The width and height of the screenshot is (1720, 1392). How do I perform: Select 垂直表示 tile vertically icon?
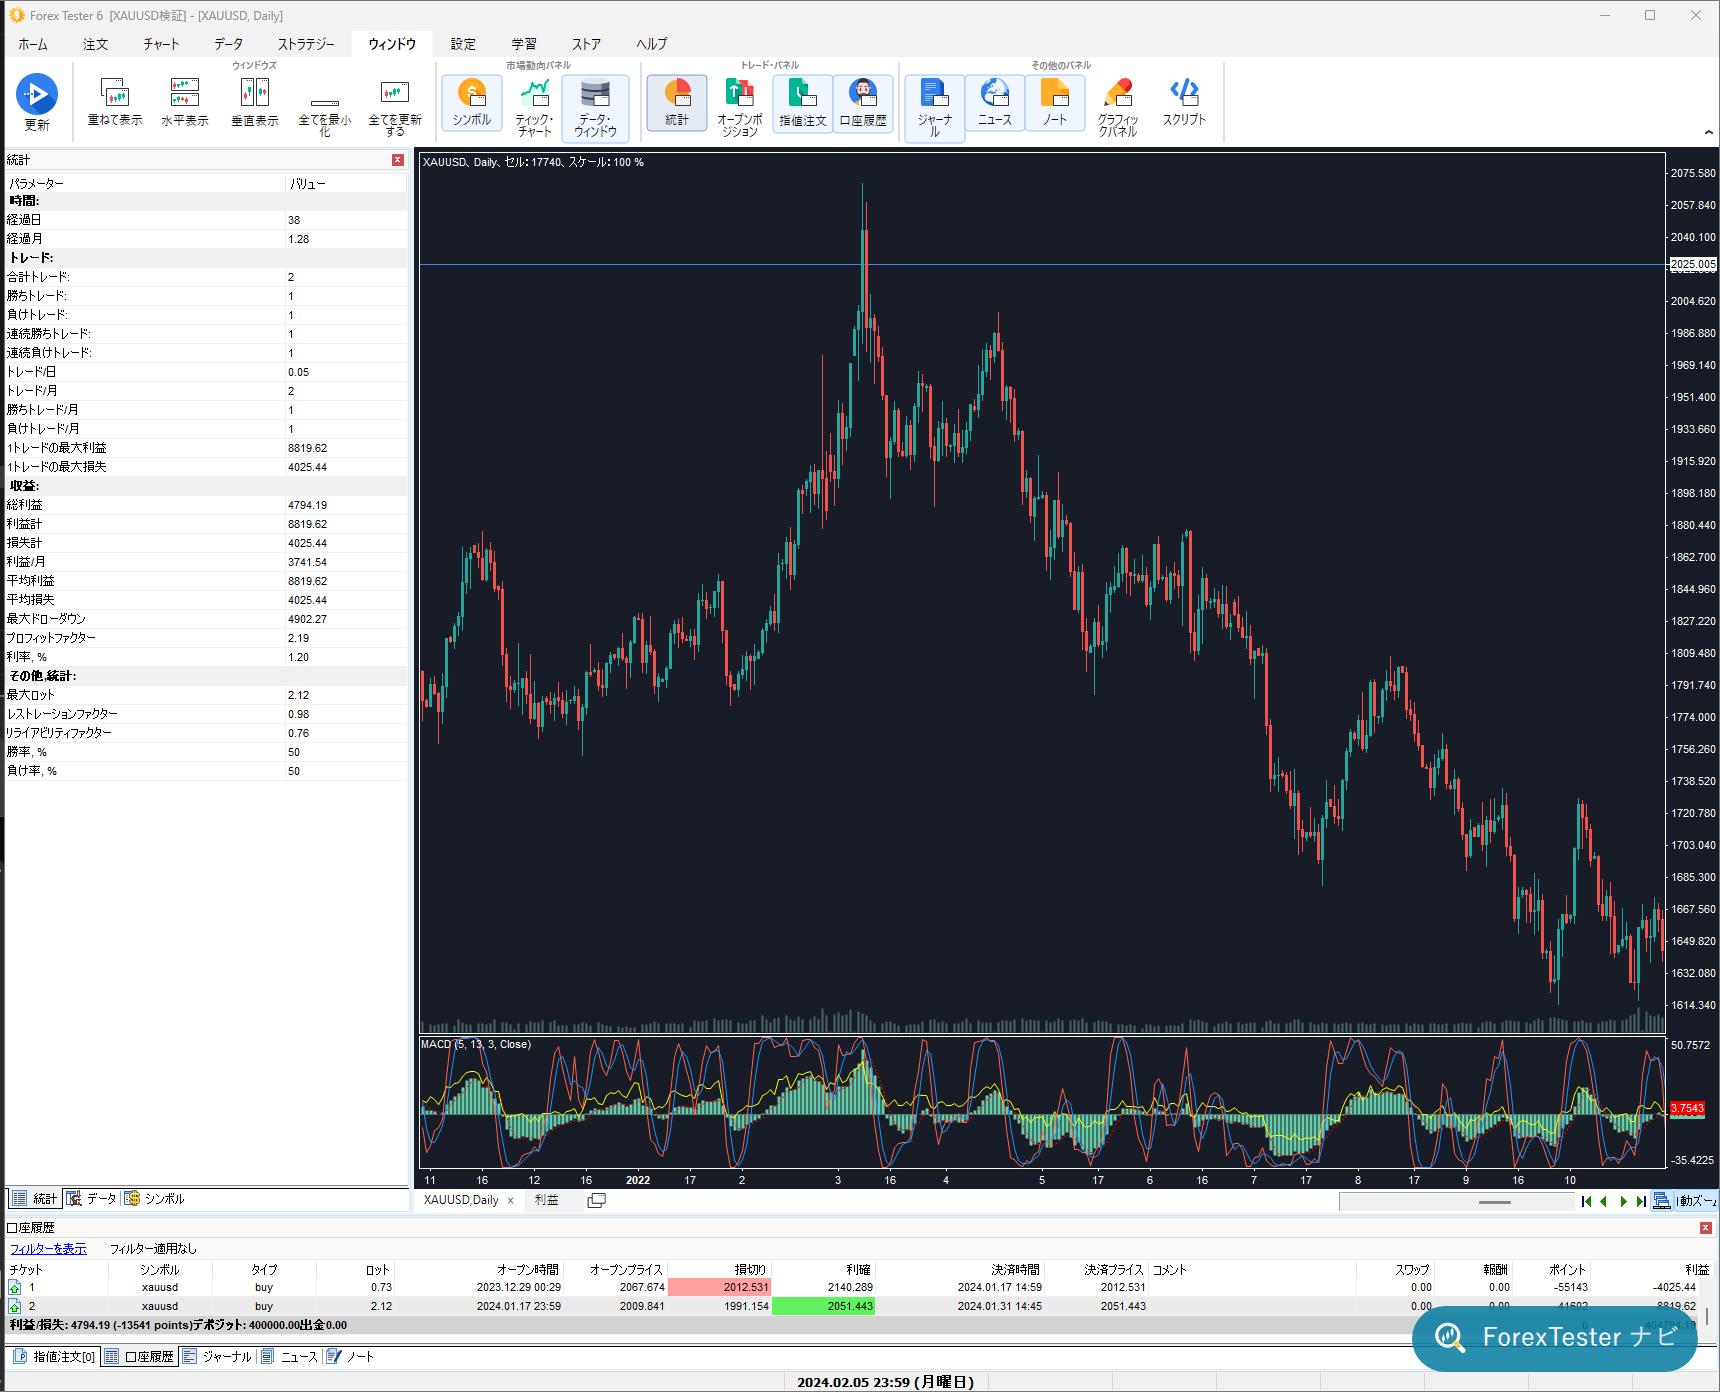(255, 103)
